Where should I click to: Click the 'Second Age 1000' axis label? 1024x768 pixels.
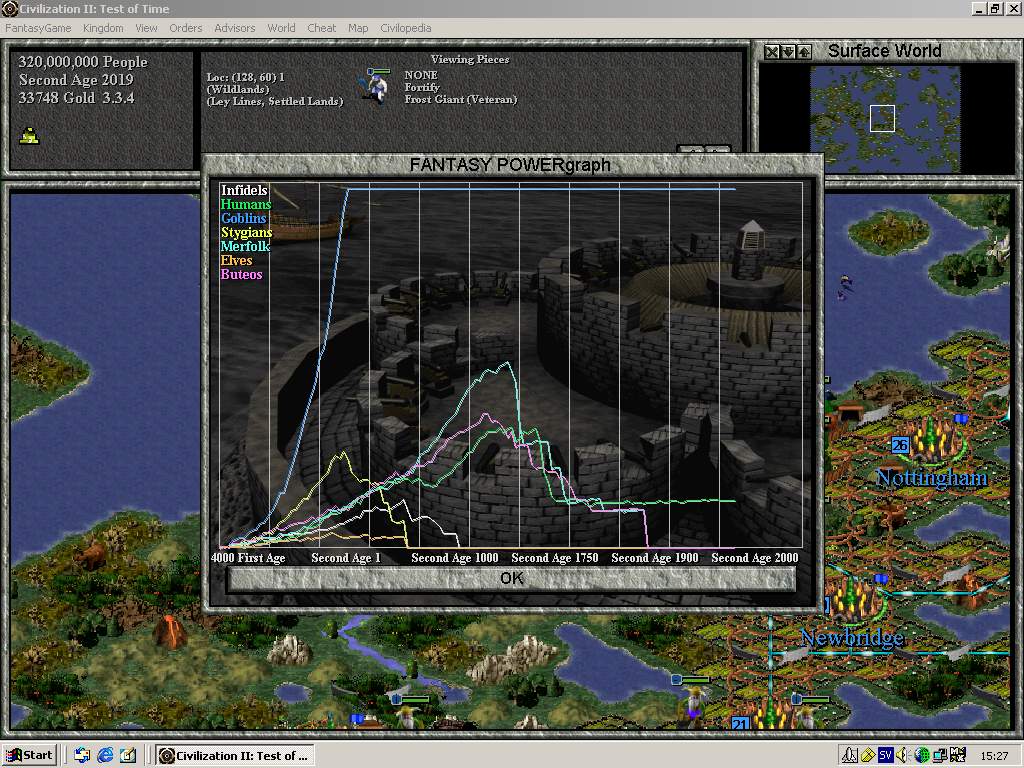pos(455,558)
